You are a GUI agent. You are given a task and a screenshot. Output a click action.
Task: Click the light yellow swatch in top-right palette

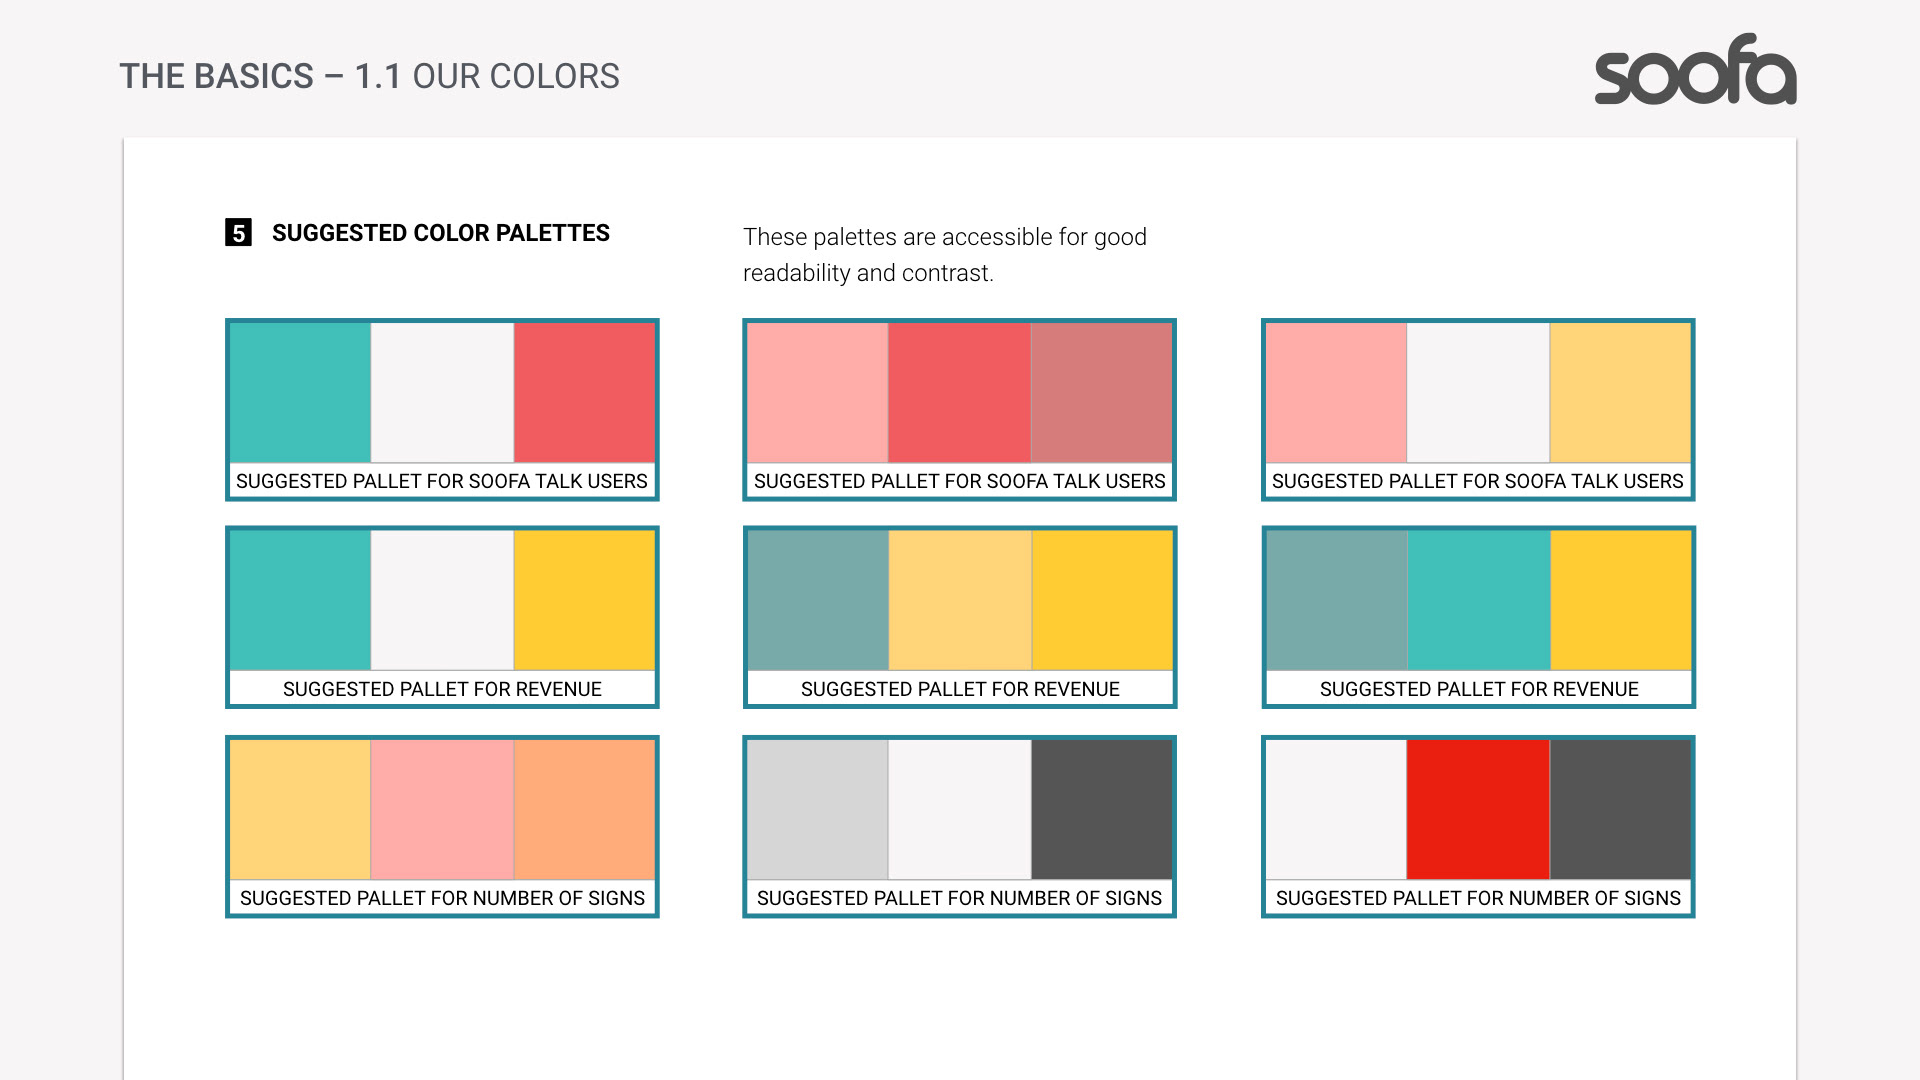tap(1619, 392)
